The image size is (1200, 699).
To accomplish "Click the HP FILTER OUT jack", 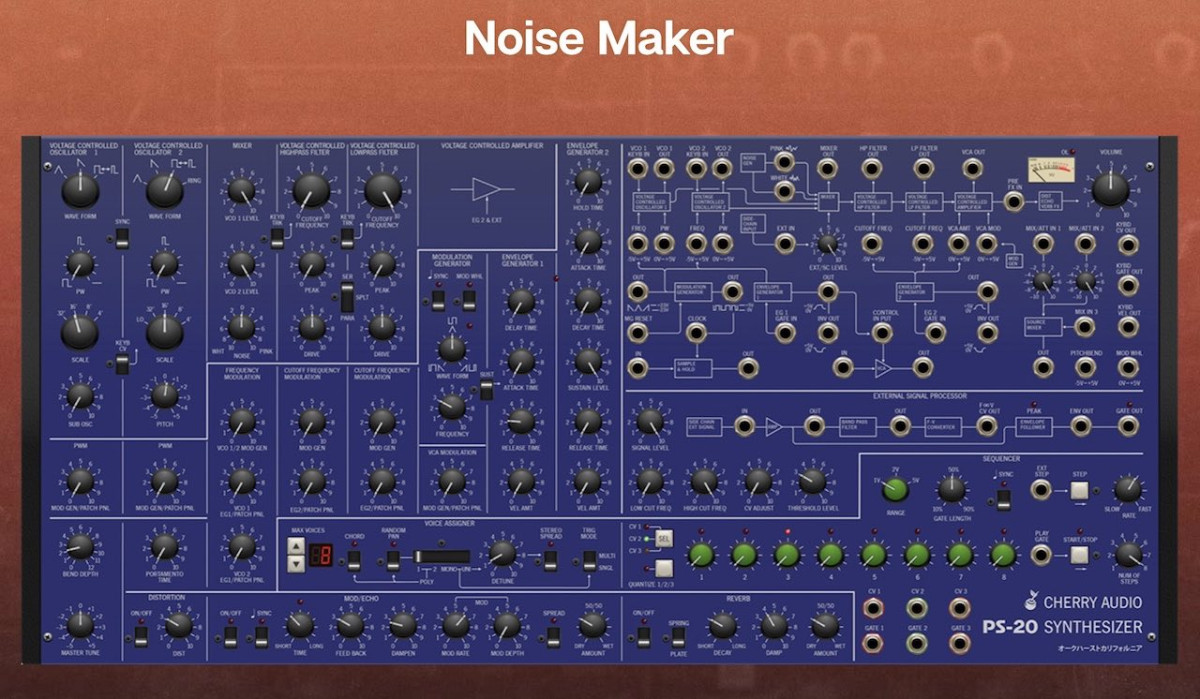I will 874,170.
